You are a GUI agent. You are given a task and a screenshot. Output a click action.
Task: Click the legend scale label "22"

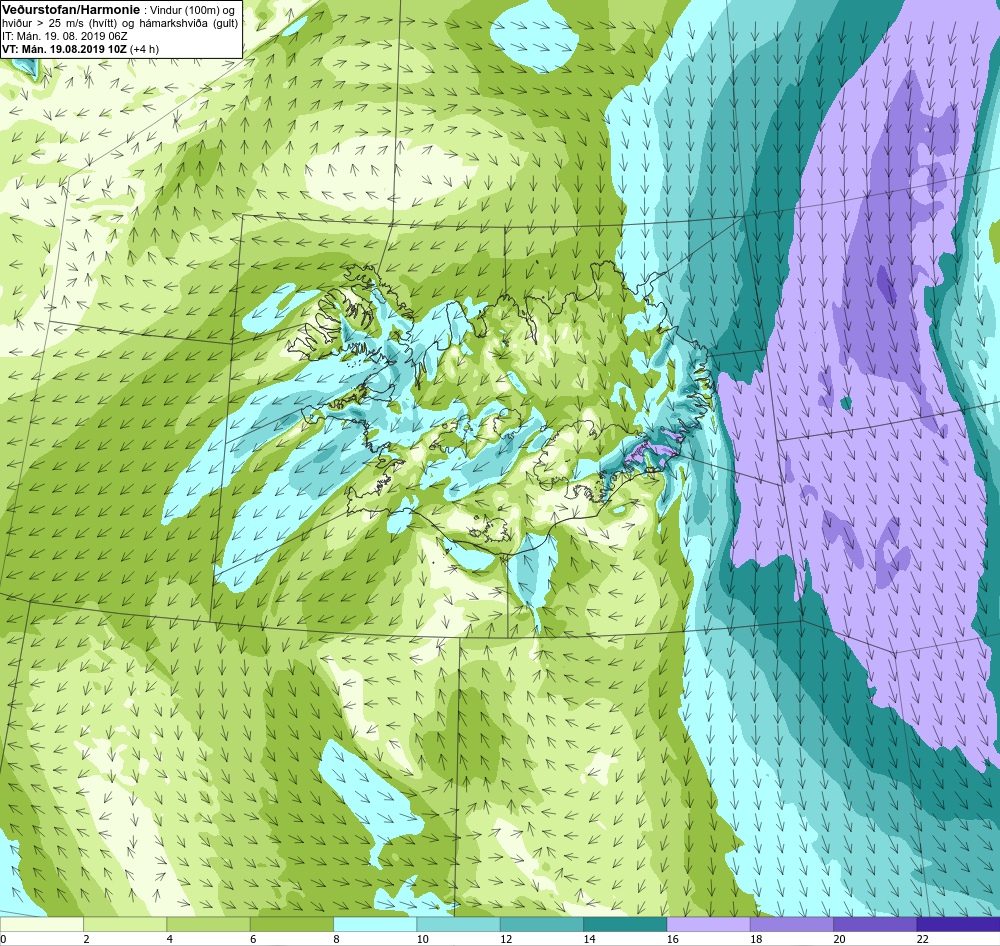pyautogui.click(x=923, y=939)
